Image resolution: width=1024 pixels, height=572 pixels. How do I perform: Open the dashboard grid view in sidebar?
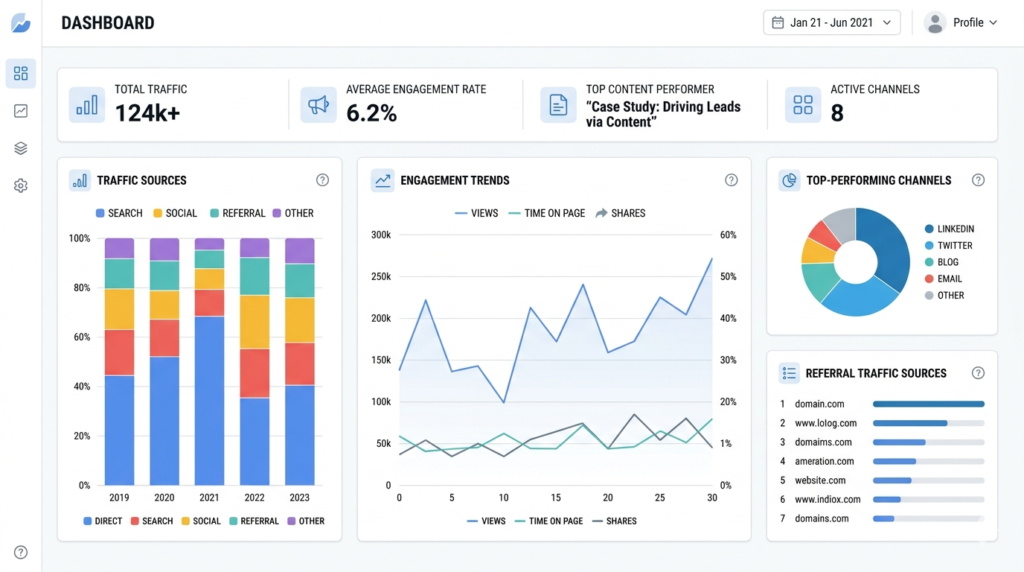tap(20, 73)
